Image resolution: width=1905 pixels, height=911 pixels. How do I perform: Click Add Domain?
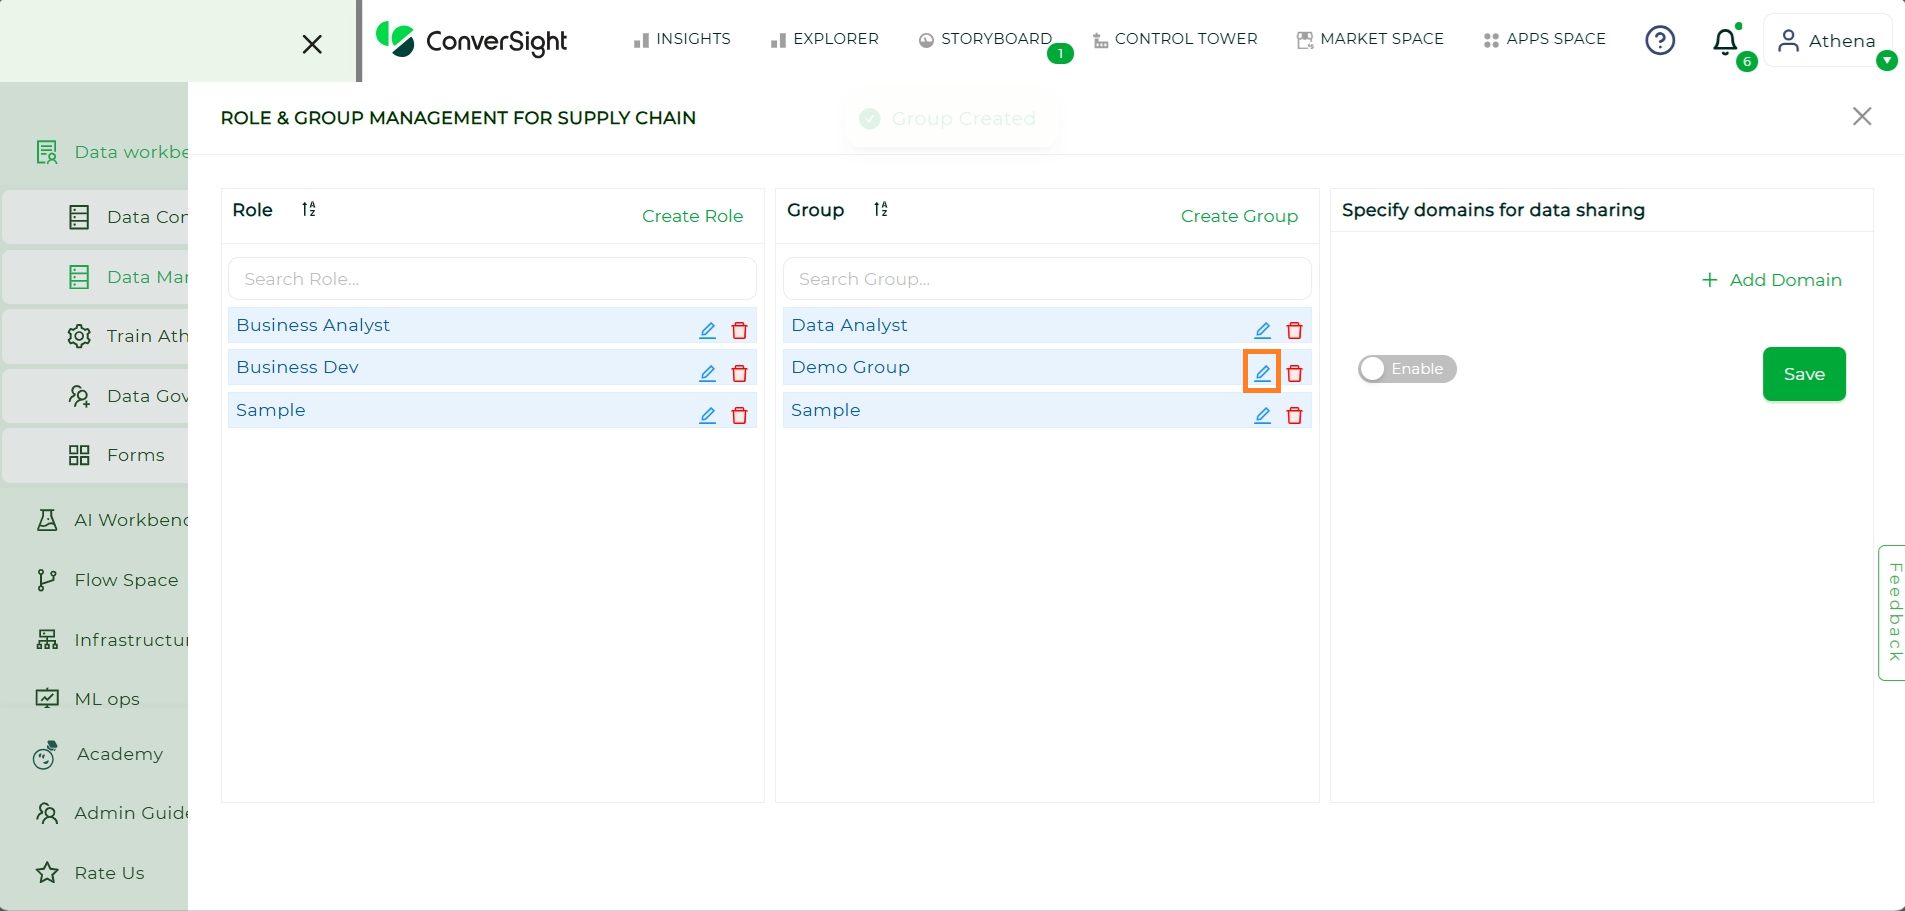click(x=1772, y=280)
